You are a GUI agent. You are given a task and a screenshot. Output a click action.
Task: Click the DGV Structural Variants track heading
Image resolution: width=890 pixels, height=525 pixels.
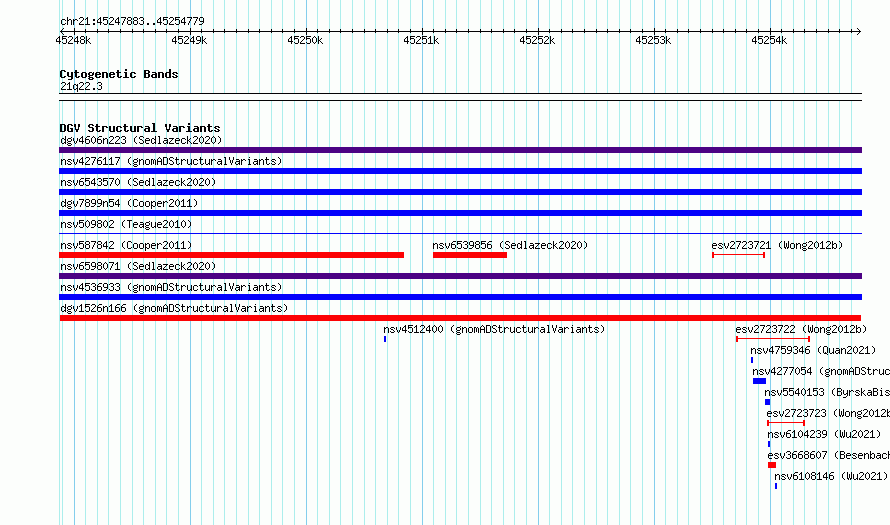[x=140, y=128]
